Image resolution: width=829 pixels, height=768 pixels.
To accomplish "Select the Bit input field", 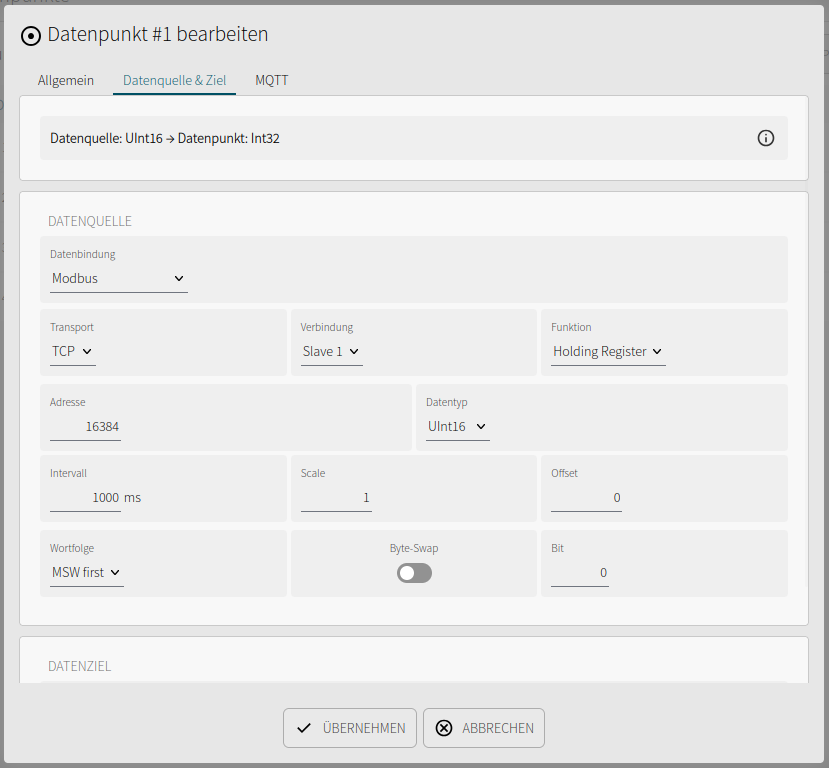I will click(x=579, y=573).
